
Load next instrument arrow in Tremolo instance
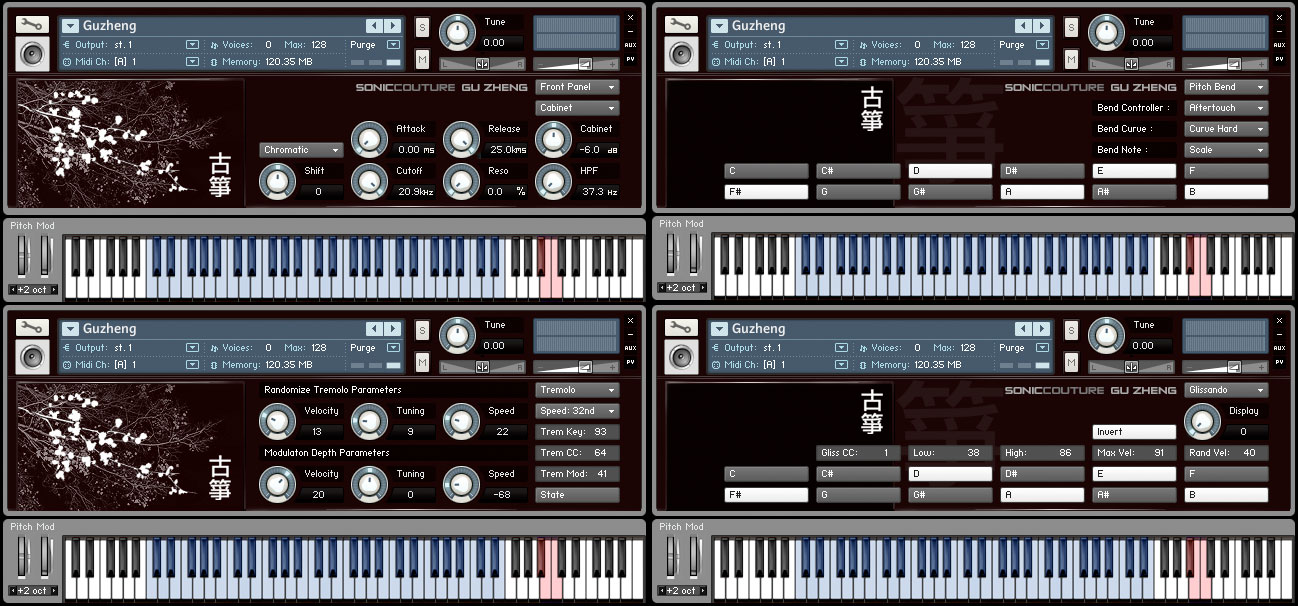click(x=393, y=328)
